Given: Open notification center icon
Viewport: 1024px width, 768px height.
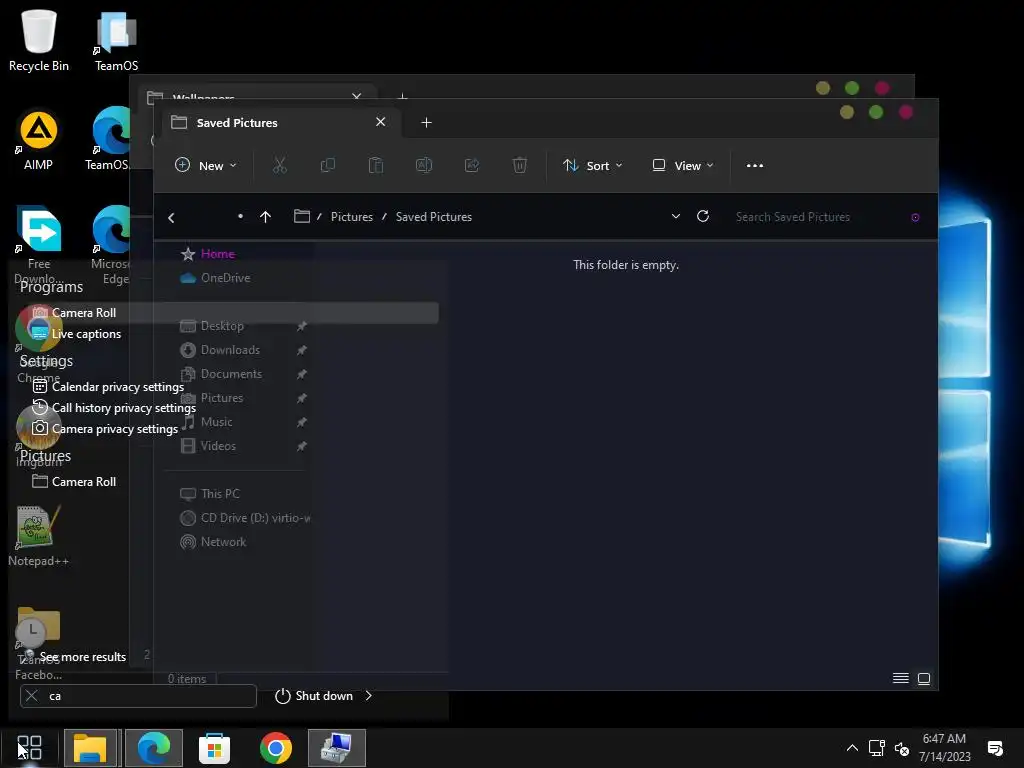Looking at the screenshot, I should pyautogui.click(x=995, y=748).
